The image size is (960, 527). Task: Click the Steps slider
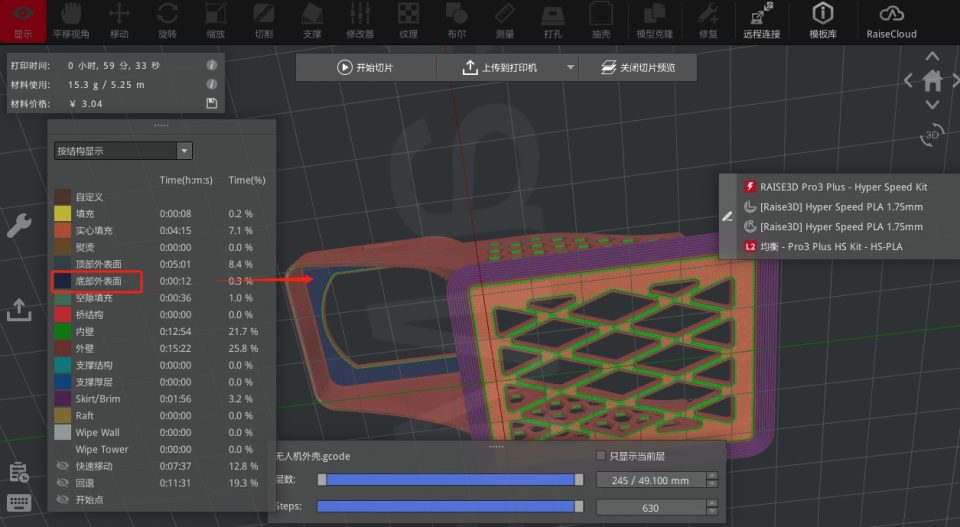pyautogui.click(x=451, y=506)
